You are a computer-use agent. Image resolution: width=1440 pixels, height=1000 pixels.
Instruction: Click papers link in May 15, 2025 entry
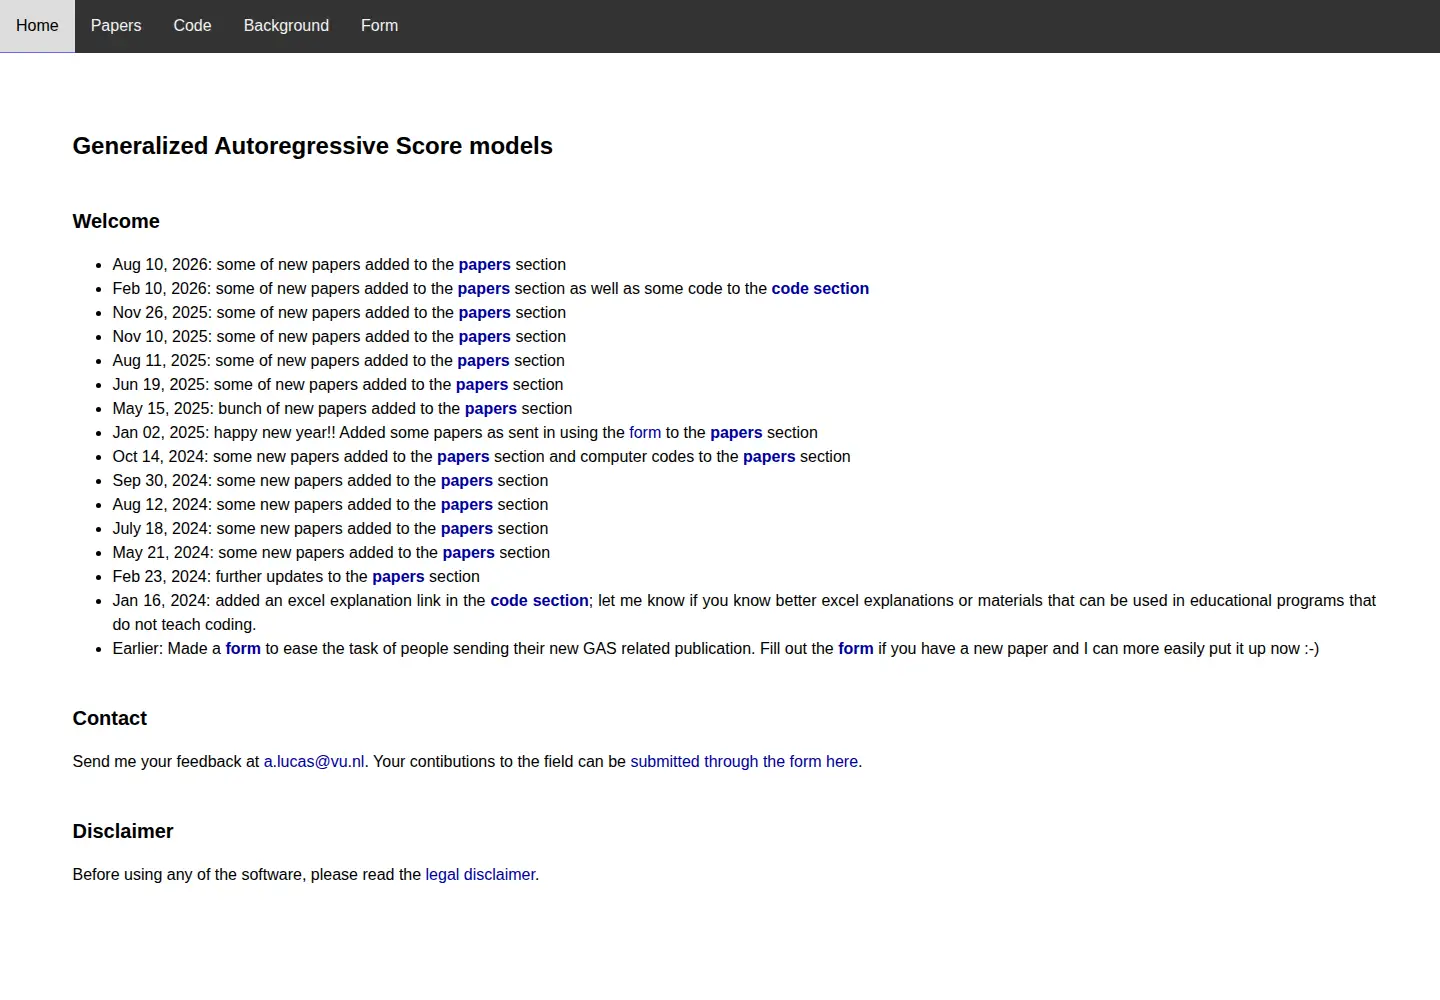click(x=491, y=409)
